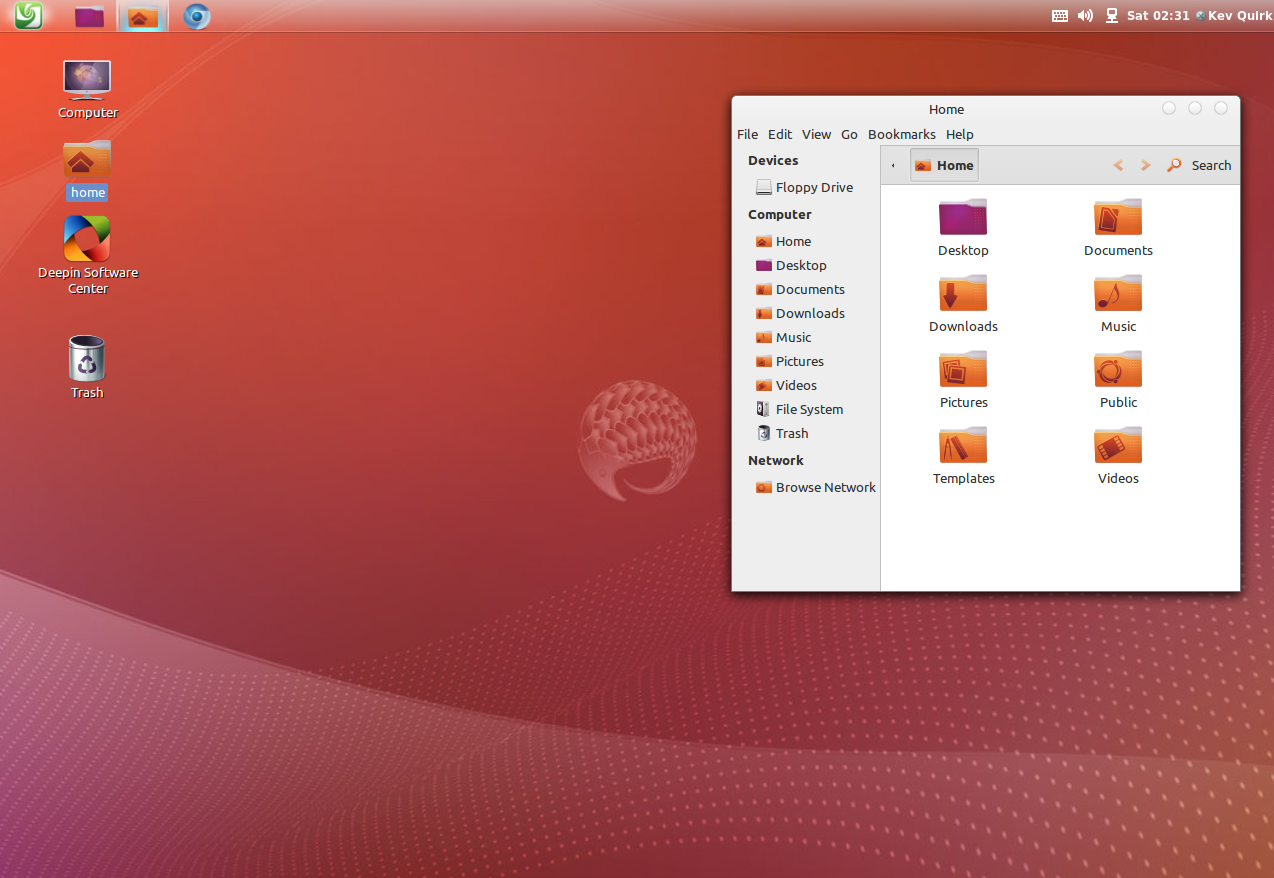Expand the path bar left arrow
This screenshot has height=878, width=1274.
(893, 166)
